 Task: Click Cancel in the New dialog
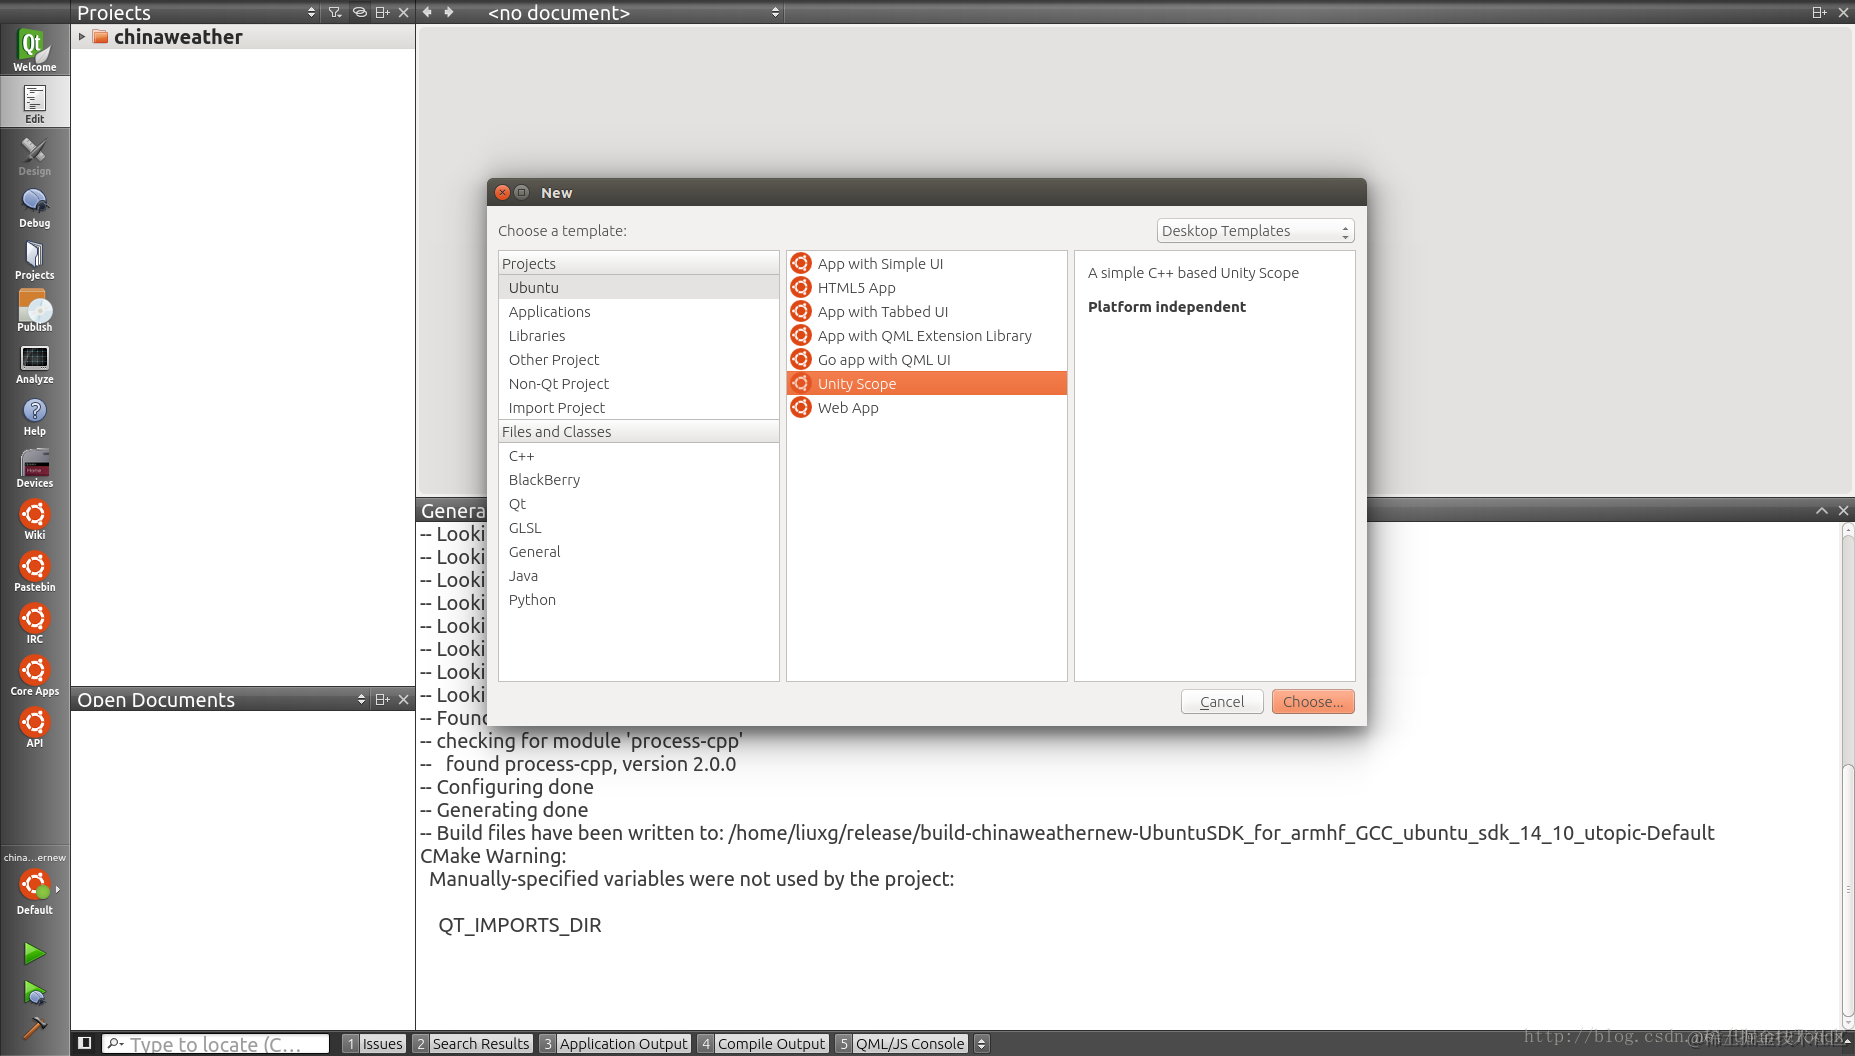pos(1222,701)
